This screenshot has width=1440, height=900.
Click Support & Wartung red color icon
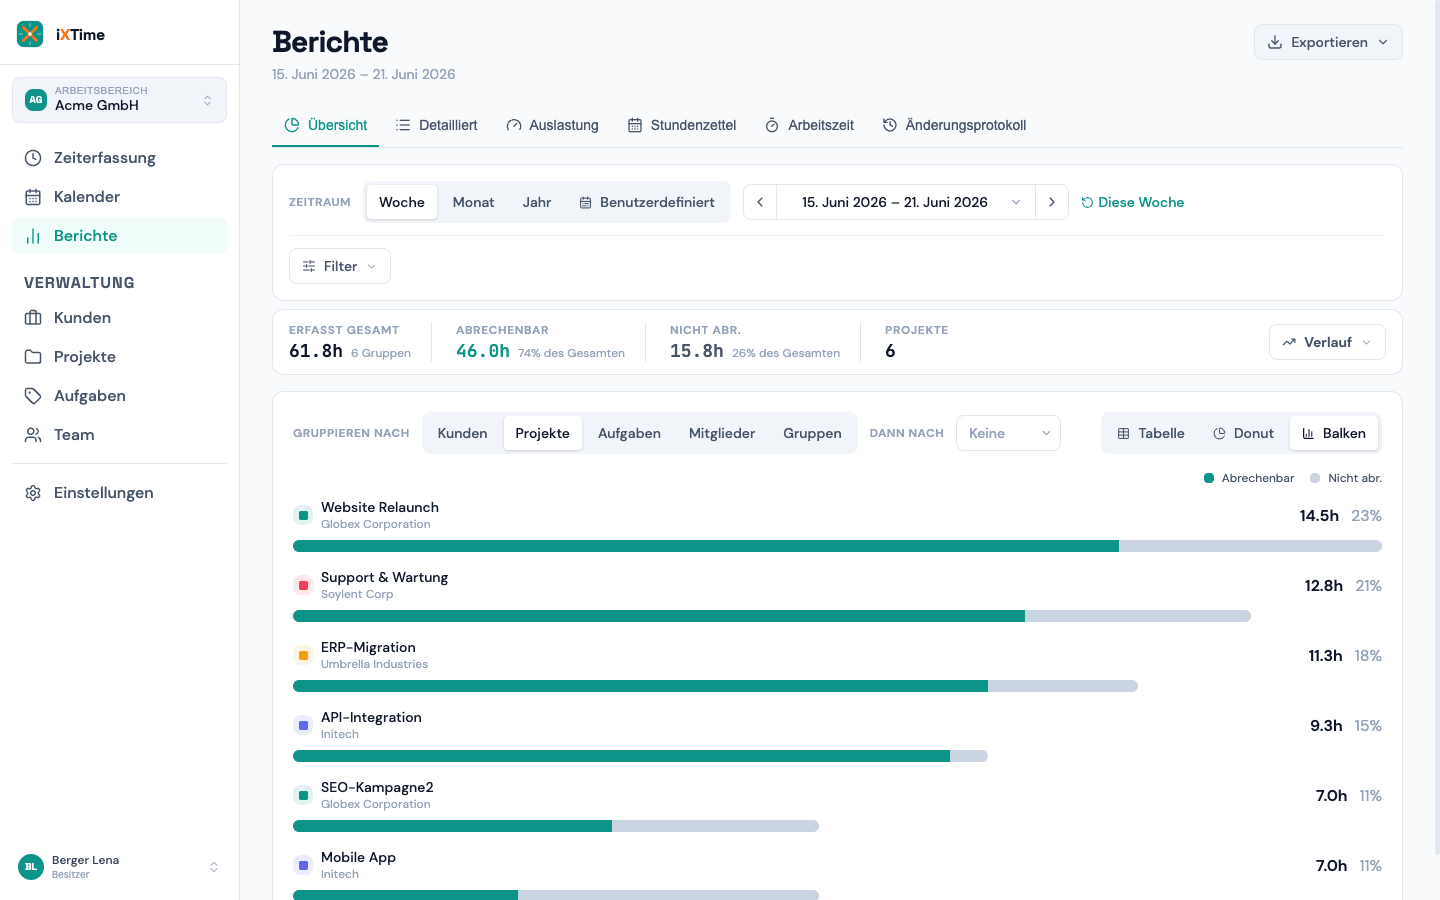(303, 585)
